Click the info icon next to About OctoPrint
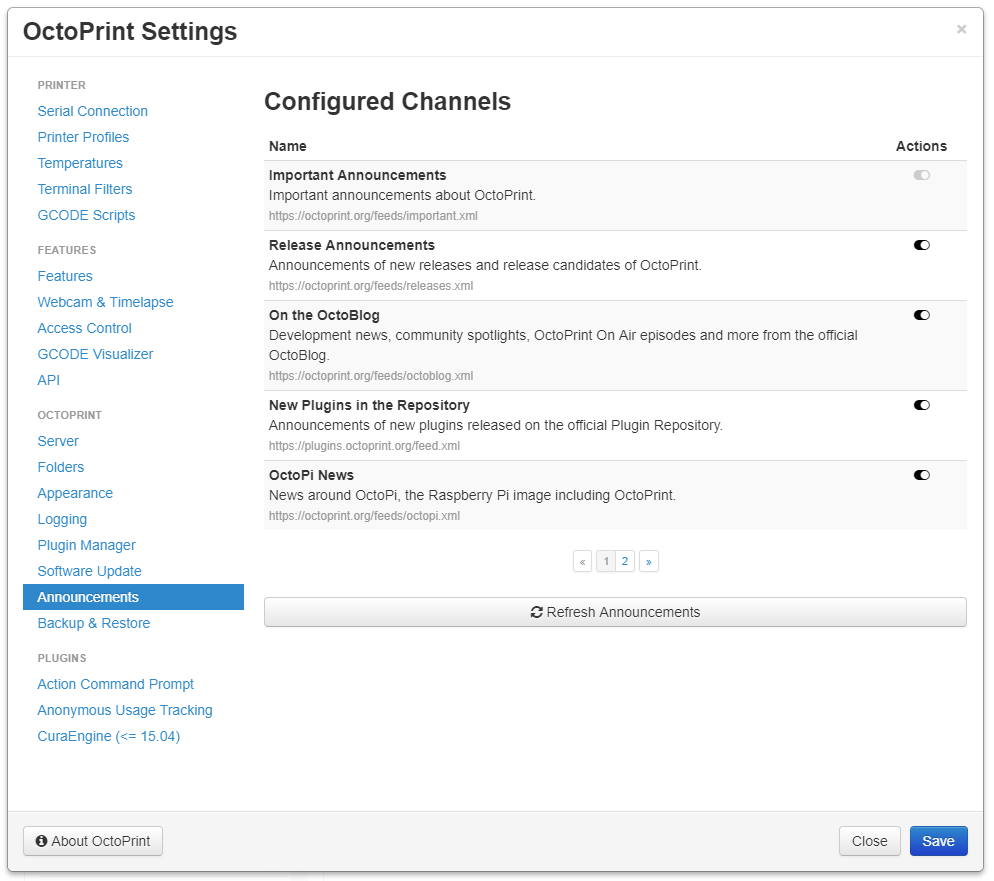Image resolution: width=994 pixels, height=881 pixels. pyautogui.click(x=41, y=841)
